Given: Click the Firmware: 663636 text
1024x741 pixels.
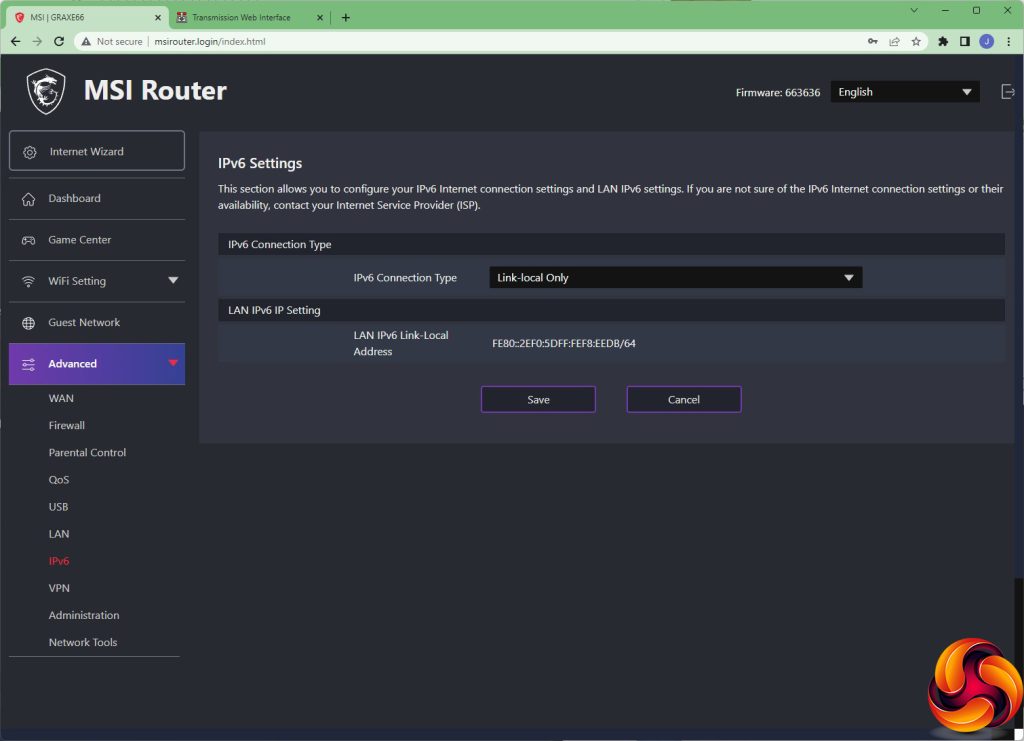Looking at the screenshot, I should click(x=778, y=93).
